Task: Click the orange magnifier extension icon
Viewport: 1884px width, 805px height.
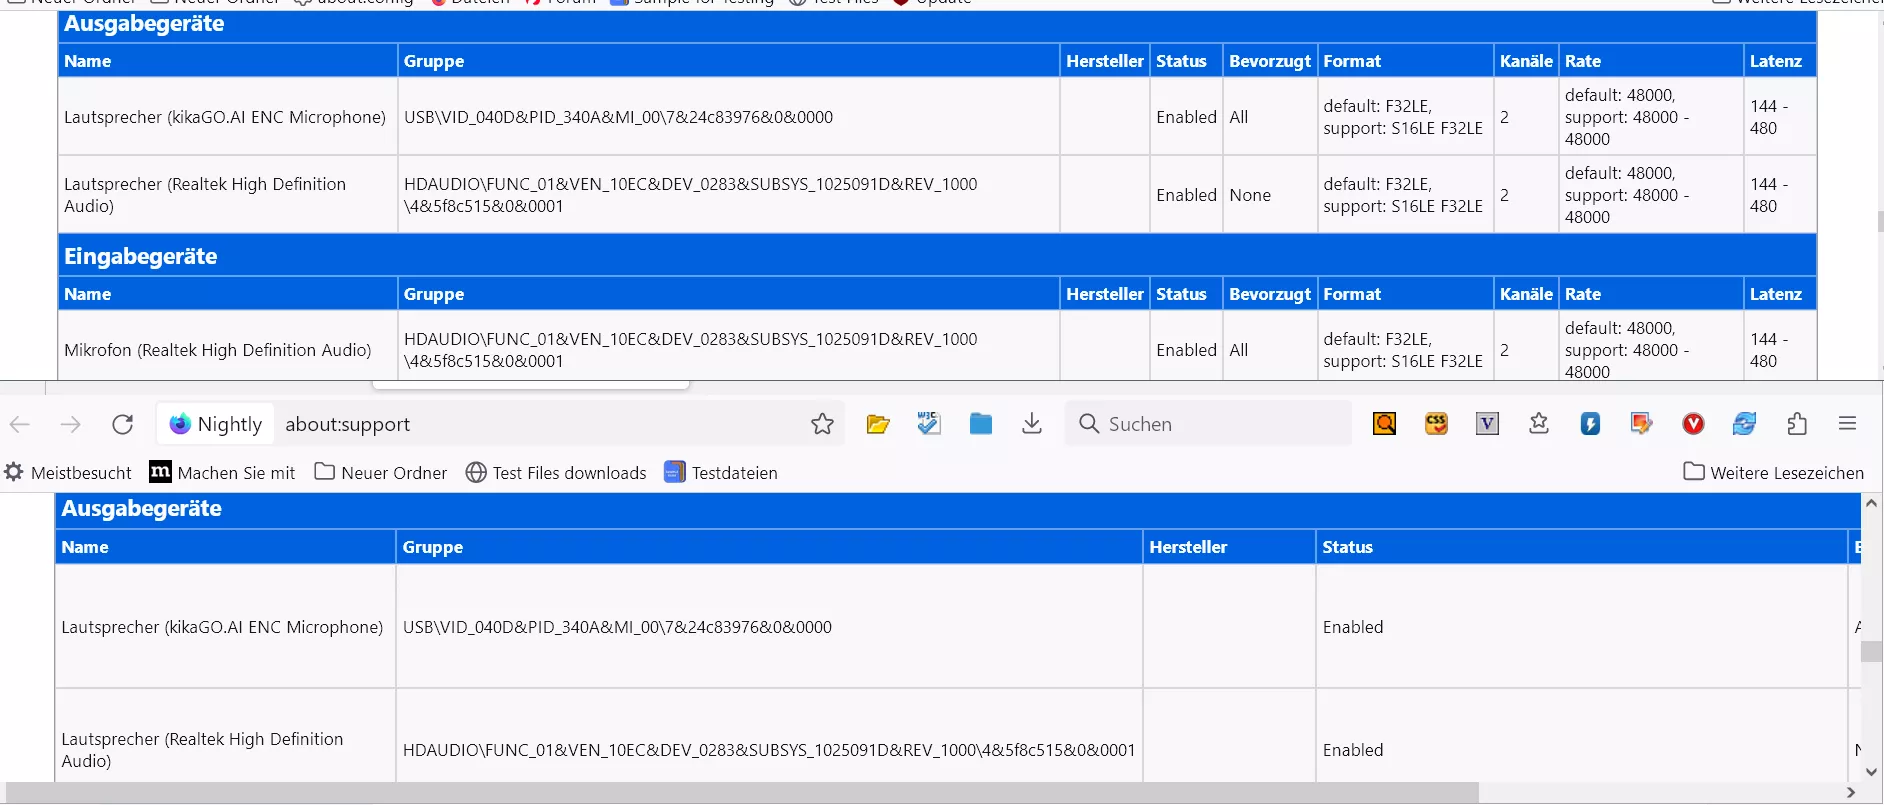Action: (1384, 424)
